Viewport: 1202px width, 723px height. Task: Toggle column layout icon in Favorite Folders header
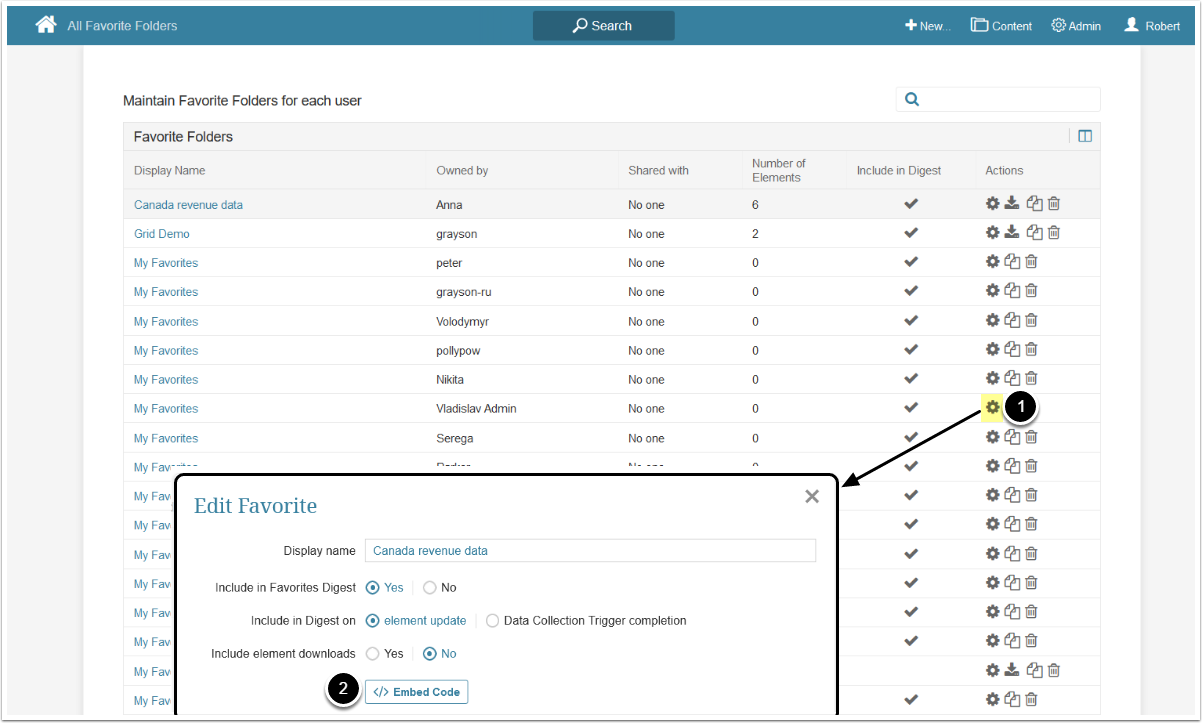(x=1085, y=137)
